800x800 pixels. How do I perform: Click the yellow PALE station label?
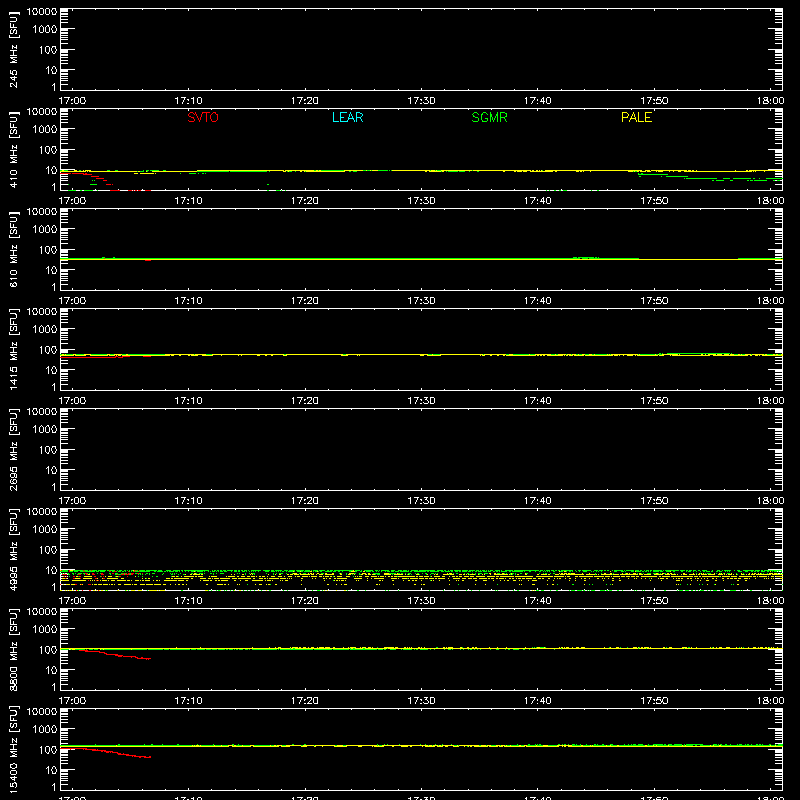[x=636, y=117]
